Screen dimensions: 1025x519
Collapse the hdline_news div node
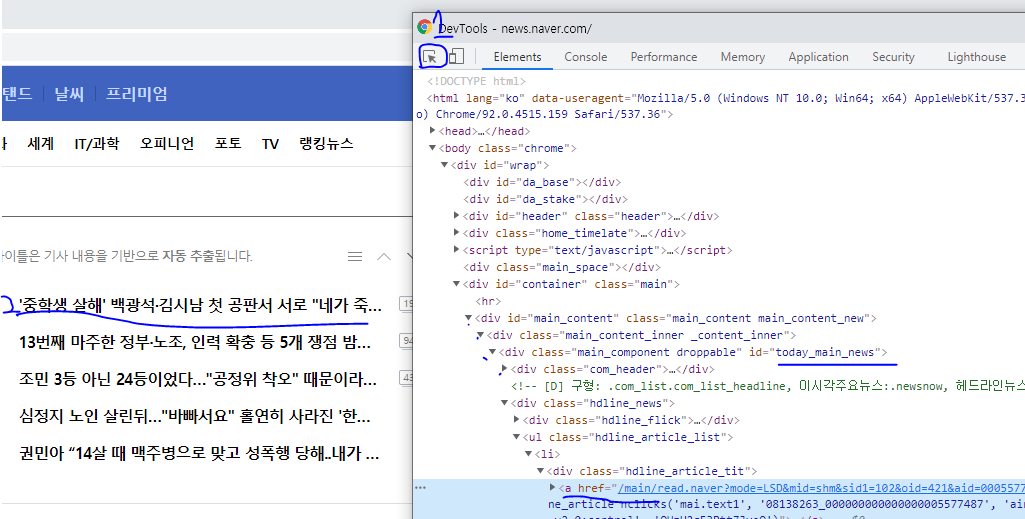[x=504, y=403]
